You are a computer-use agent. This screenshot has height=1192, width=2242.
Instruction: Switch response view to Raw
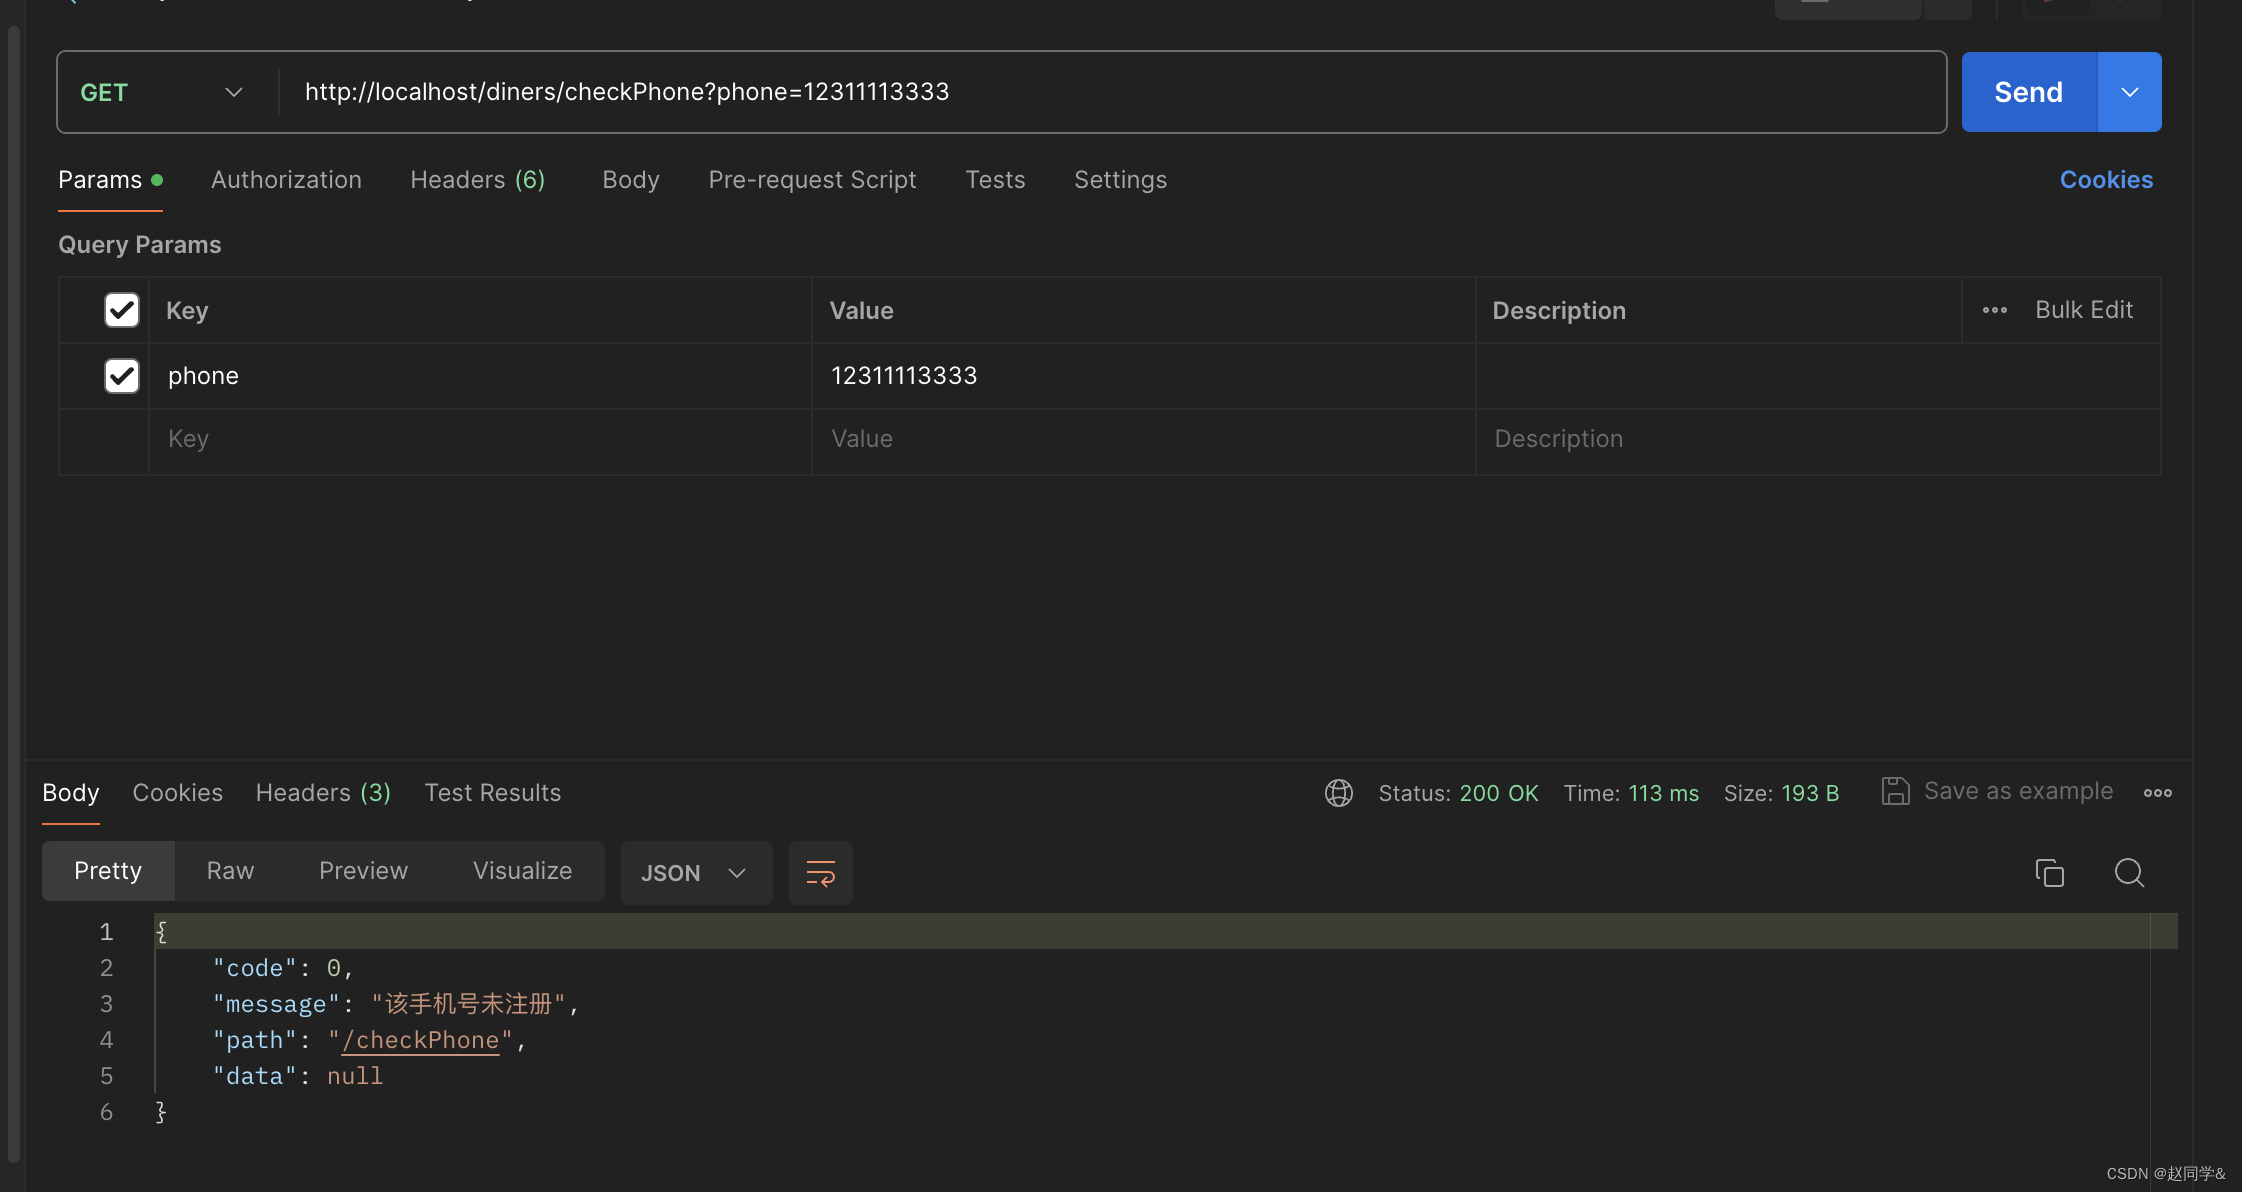pyautogui.click(x=230, y=871)
